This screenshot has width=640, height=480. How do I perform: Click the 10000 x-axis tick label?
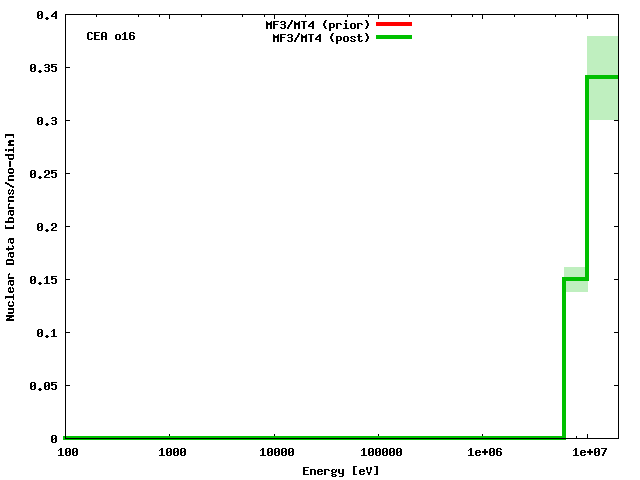point(274,453)
